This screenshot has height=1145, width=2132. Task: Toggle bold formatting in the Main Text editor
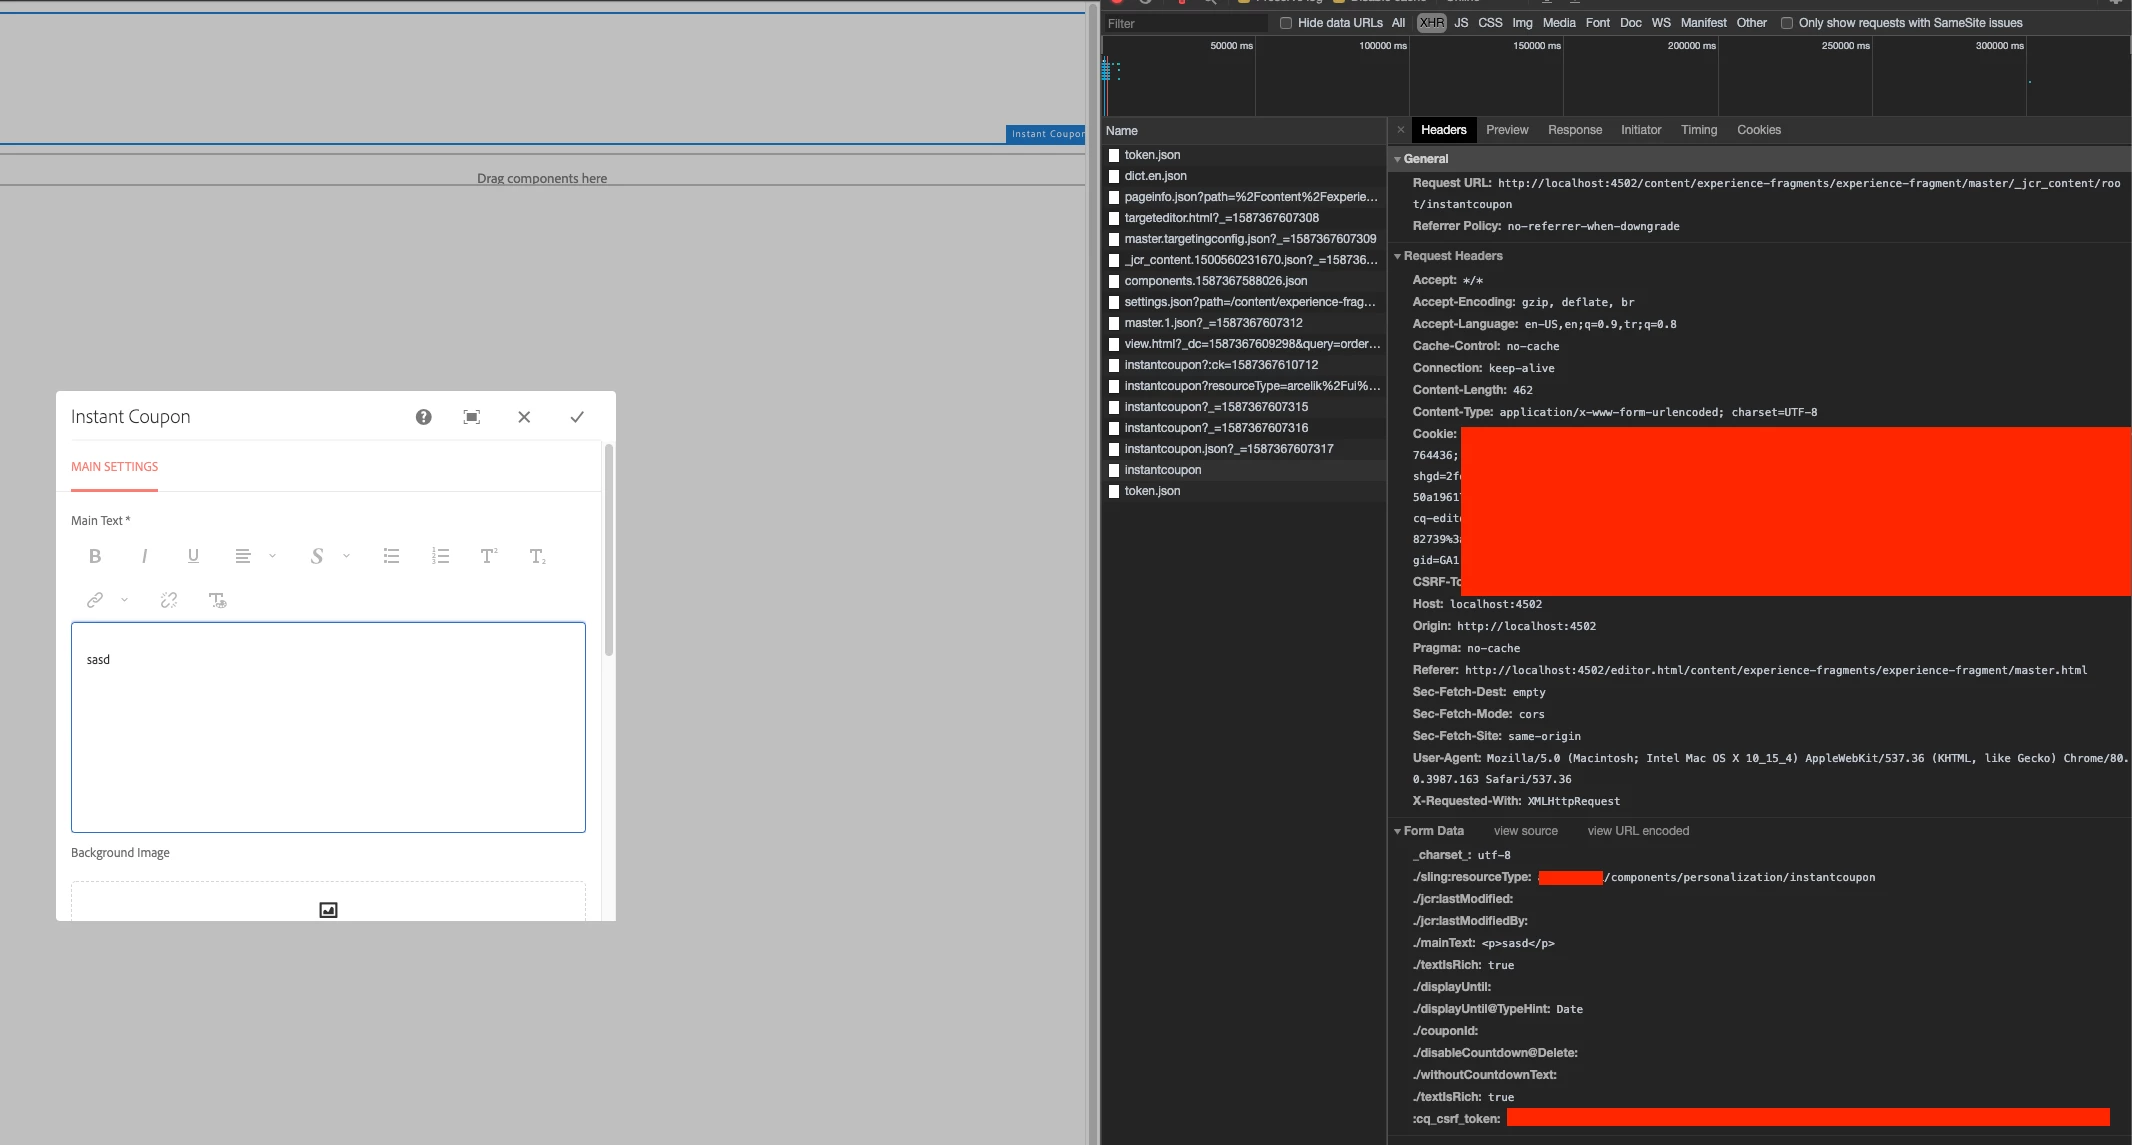coord(95,556)
